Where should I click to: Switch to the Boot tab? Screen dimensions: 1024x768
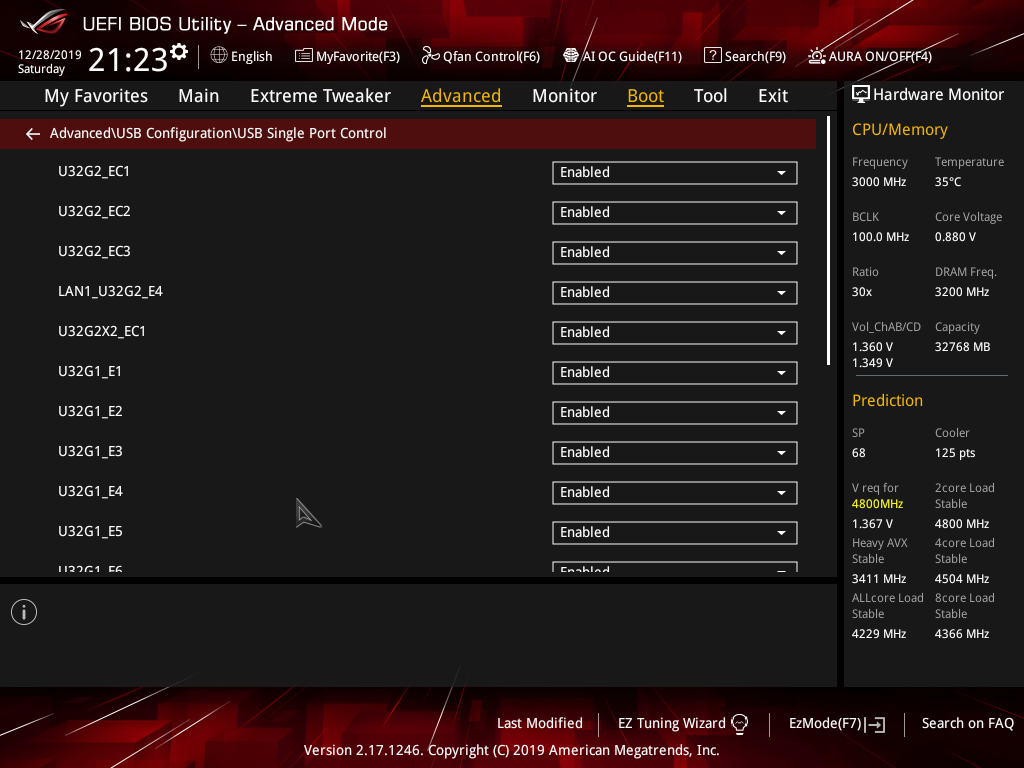[645, 96]
